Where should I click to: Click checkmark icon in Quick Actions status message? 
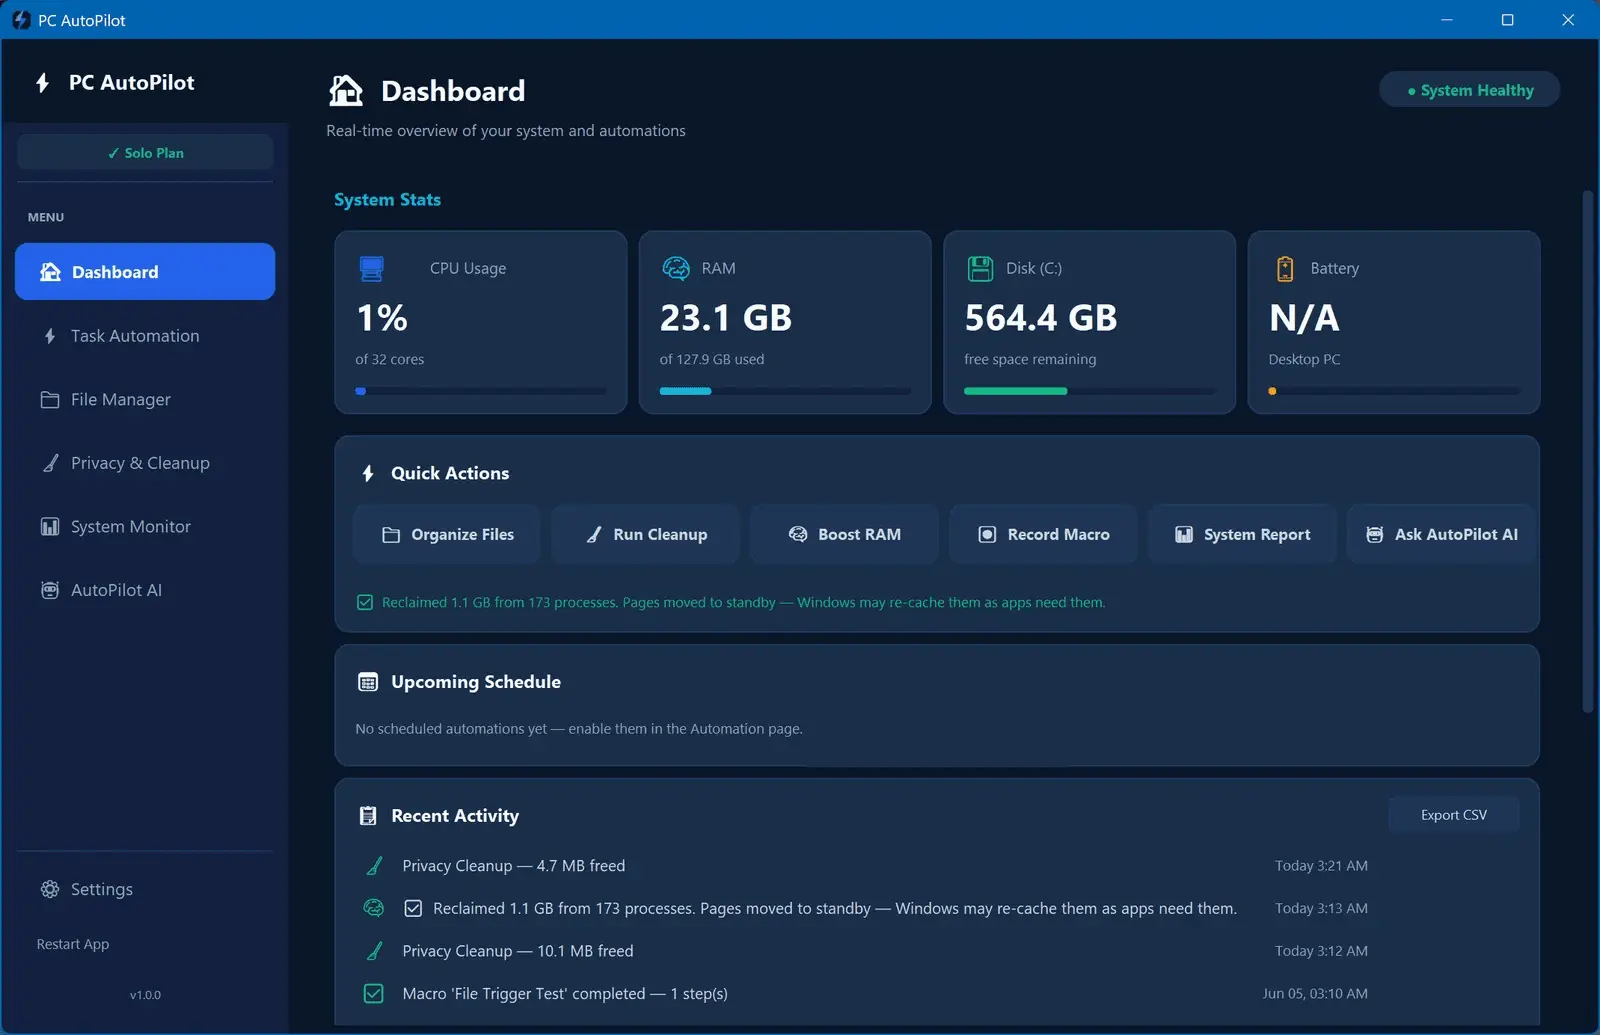[x=365, y=602]
